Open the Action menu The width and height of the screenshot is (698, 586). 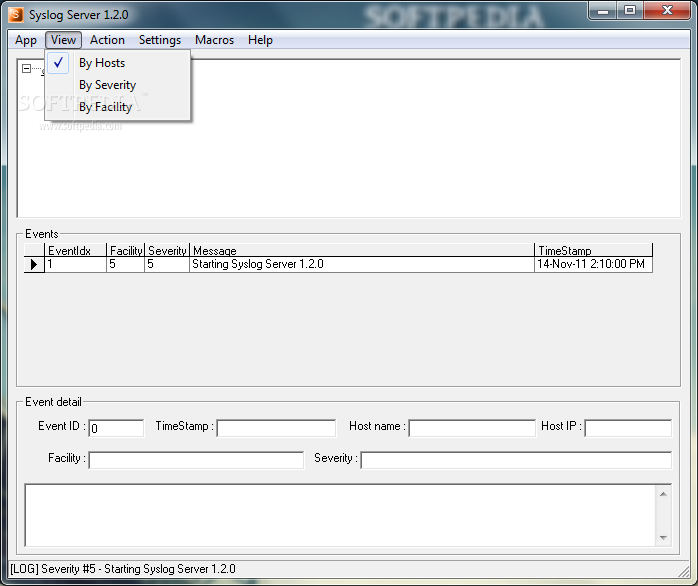107,40
